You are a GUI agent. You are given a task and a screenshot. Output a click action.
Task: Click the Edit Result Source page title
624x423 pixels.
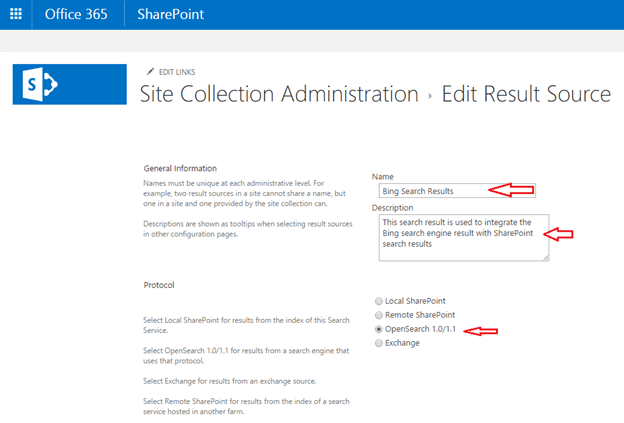[x=527, y=95]
